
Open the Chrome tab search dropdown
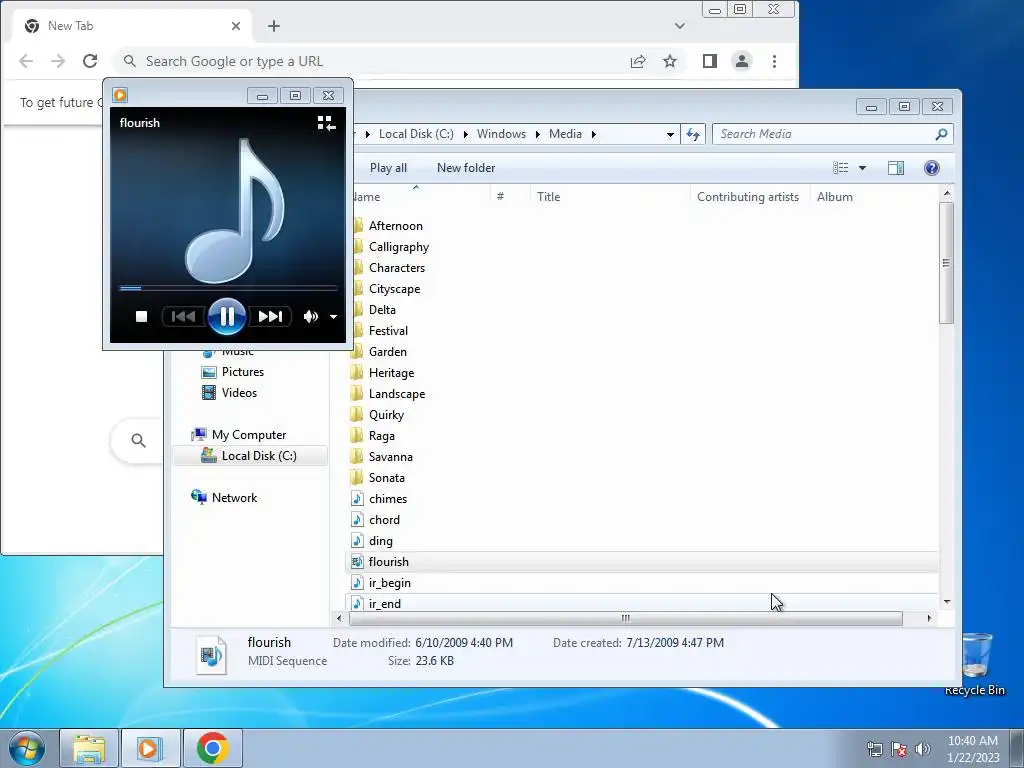(x=680, y=26)
